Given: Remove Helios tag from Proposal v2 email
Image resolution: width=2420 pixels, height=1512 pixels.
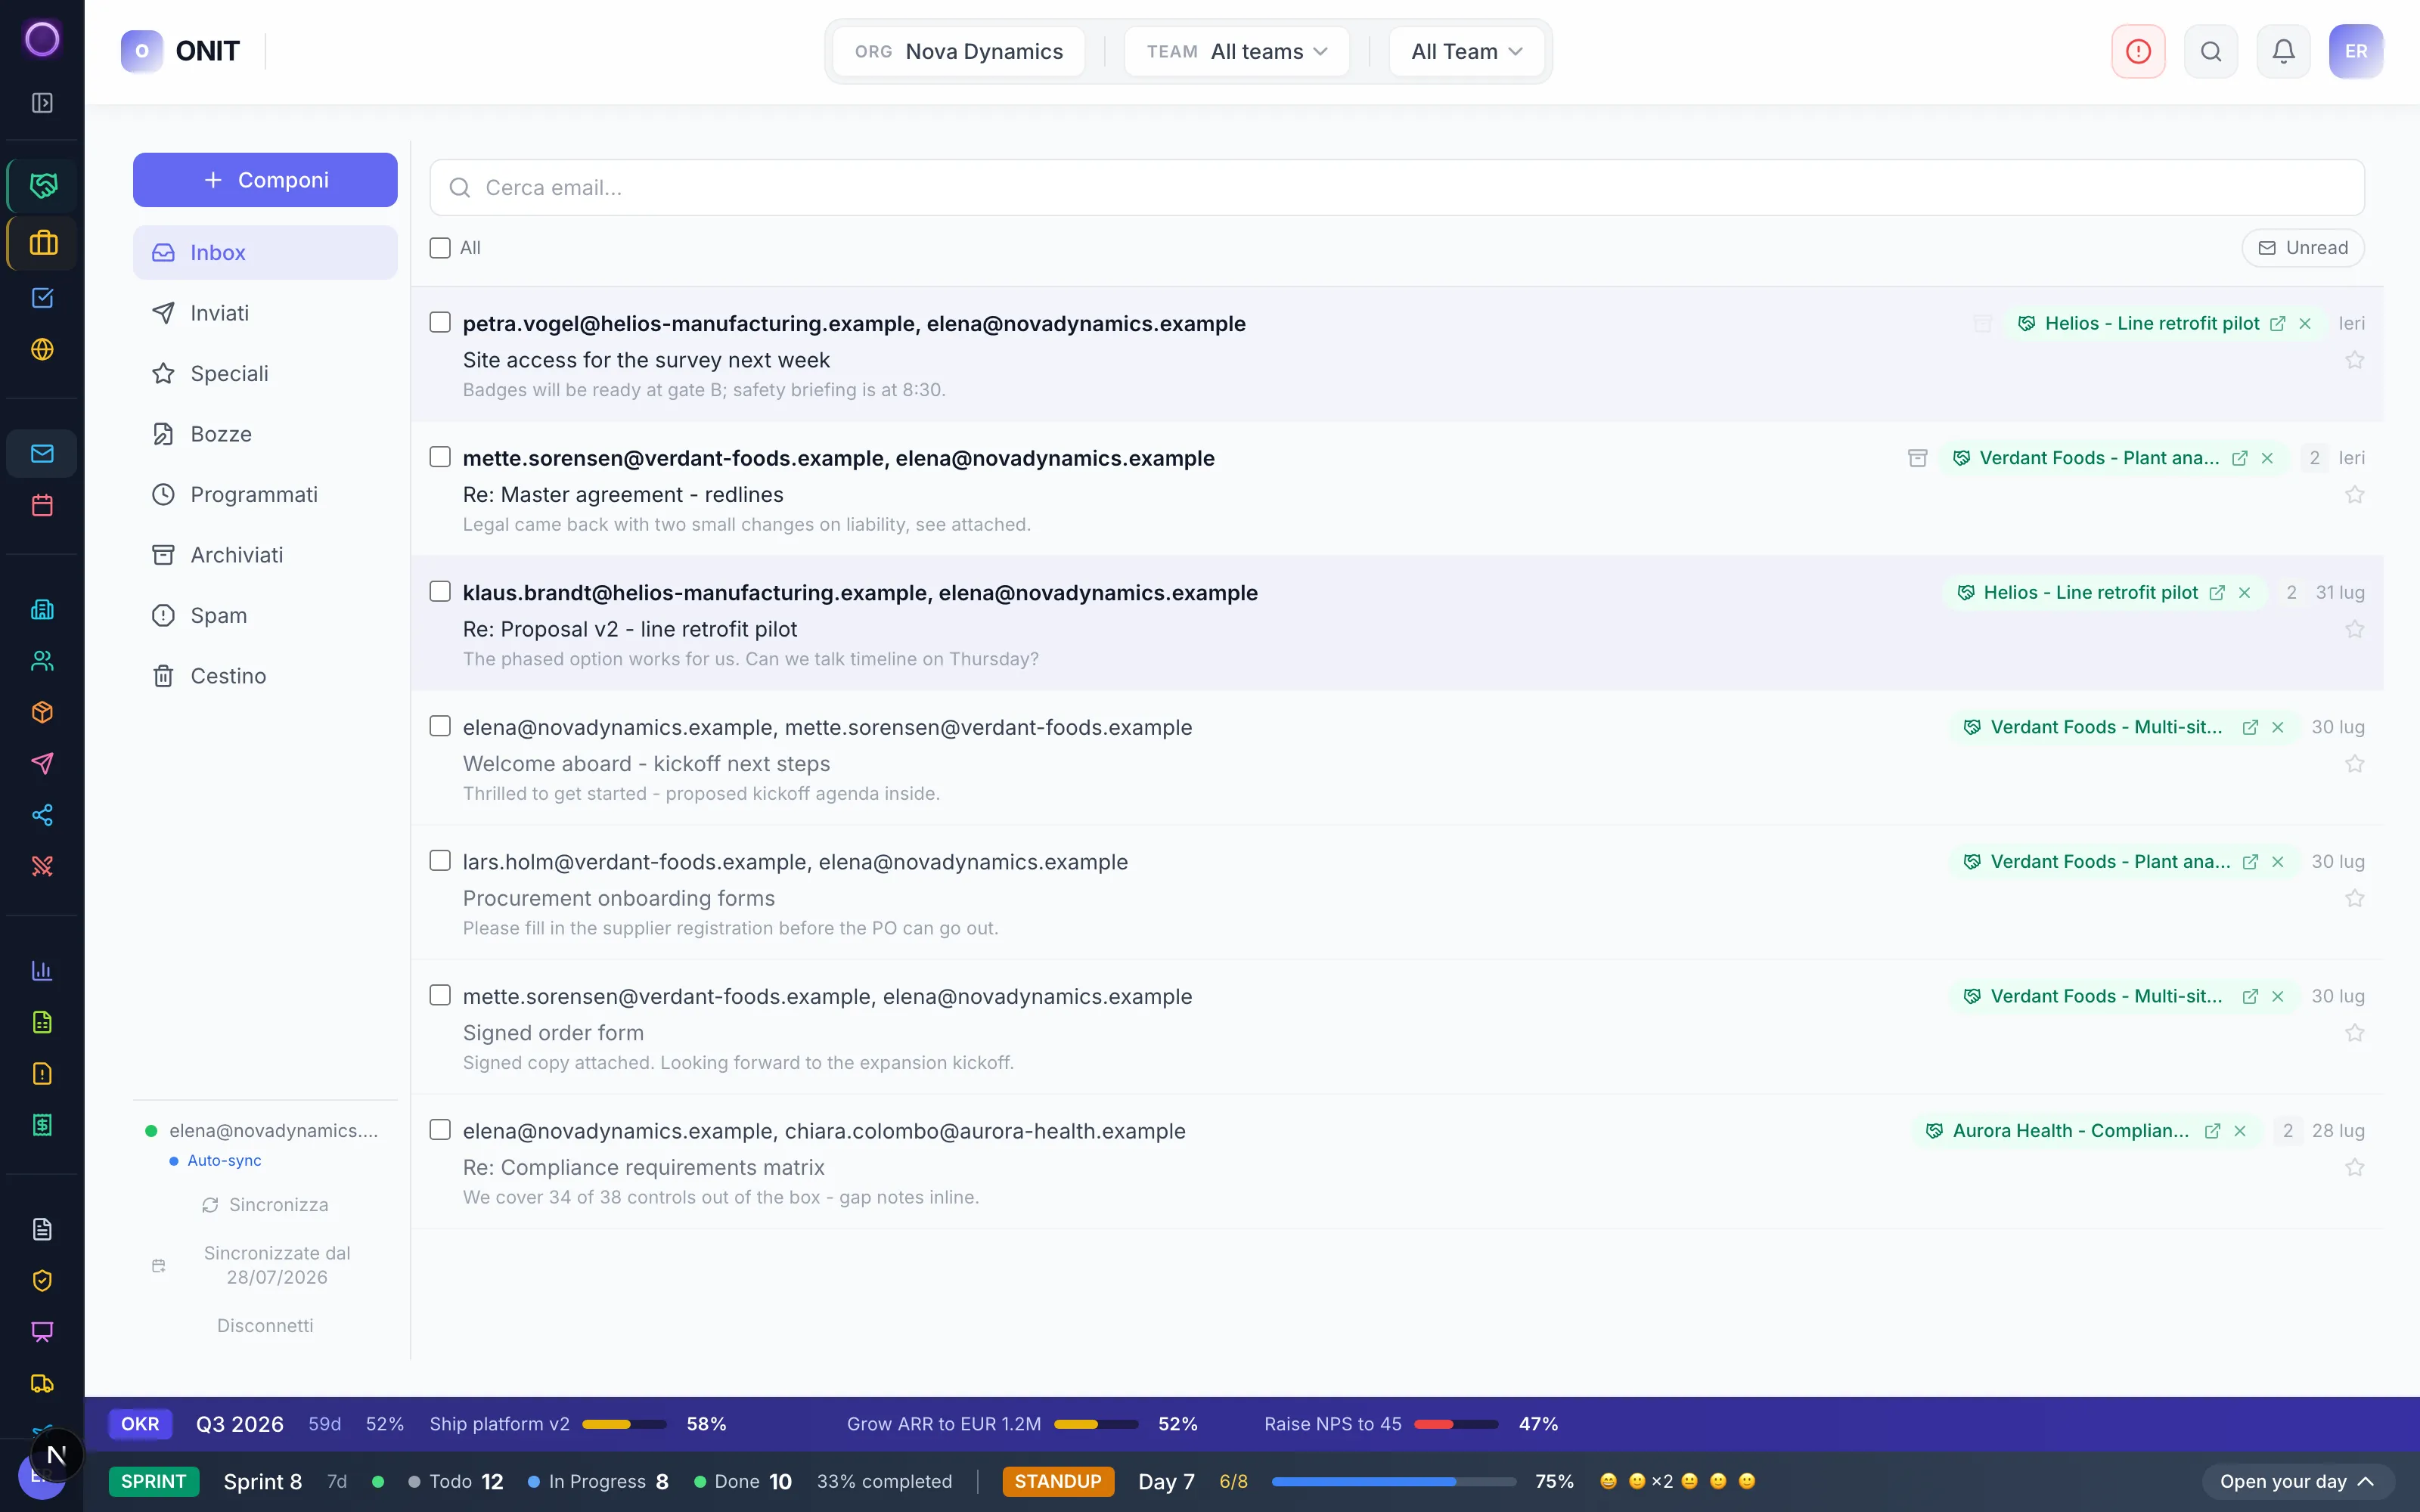Looking at the screenshot, I should point(2244,593).
